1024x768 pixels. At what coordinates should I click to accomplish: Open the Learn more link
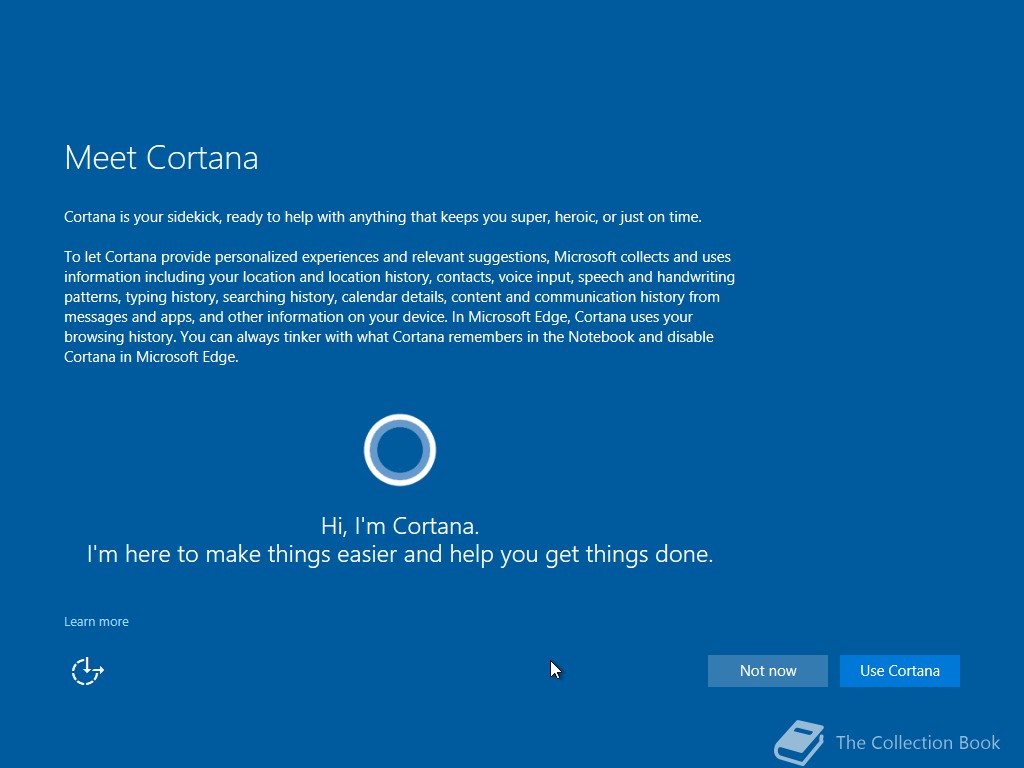[96, 622]
